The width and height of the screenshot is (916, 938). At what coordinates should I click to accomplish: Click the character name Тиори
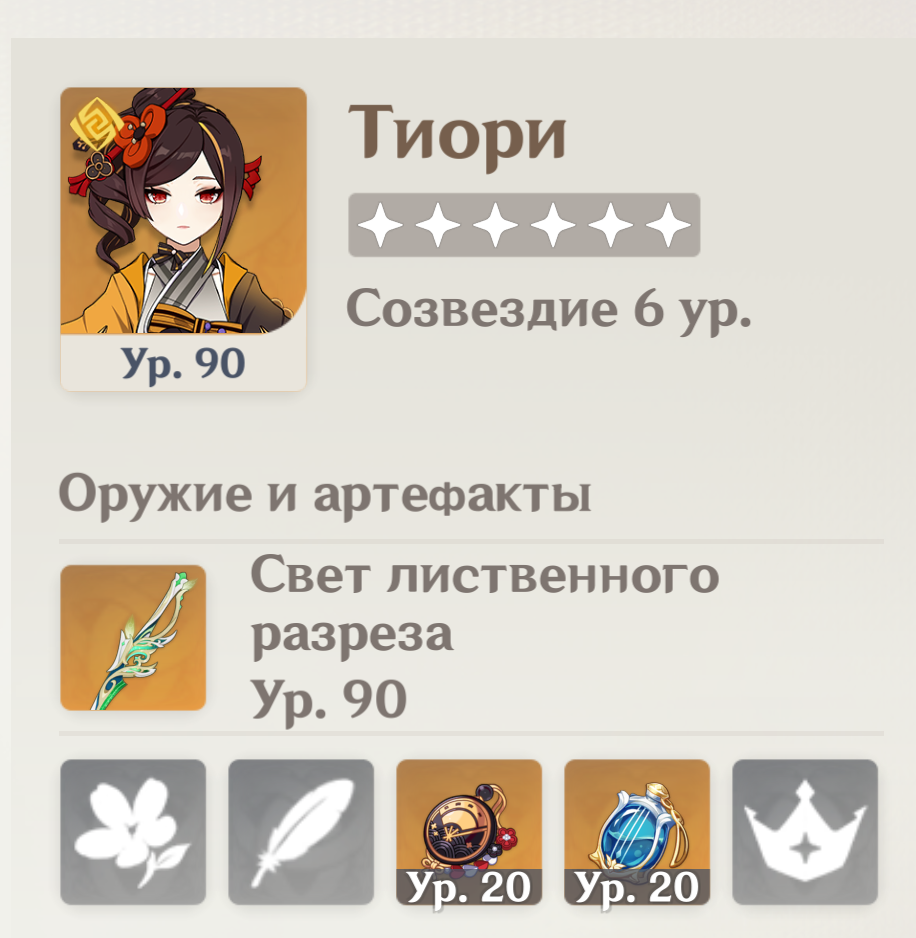457,135
